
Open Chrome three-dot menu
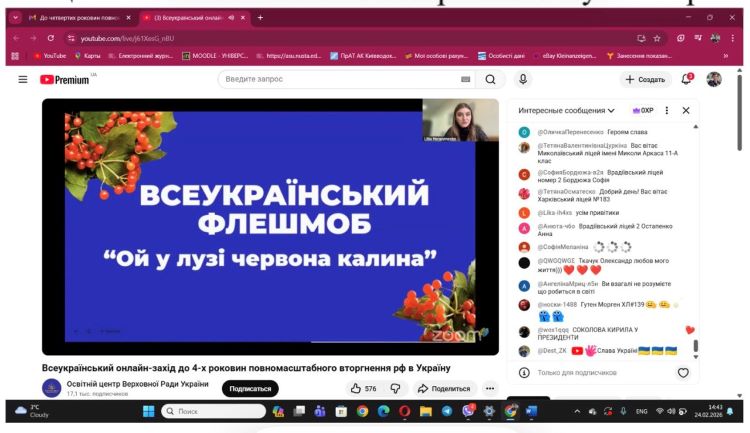pos(732,38)
